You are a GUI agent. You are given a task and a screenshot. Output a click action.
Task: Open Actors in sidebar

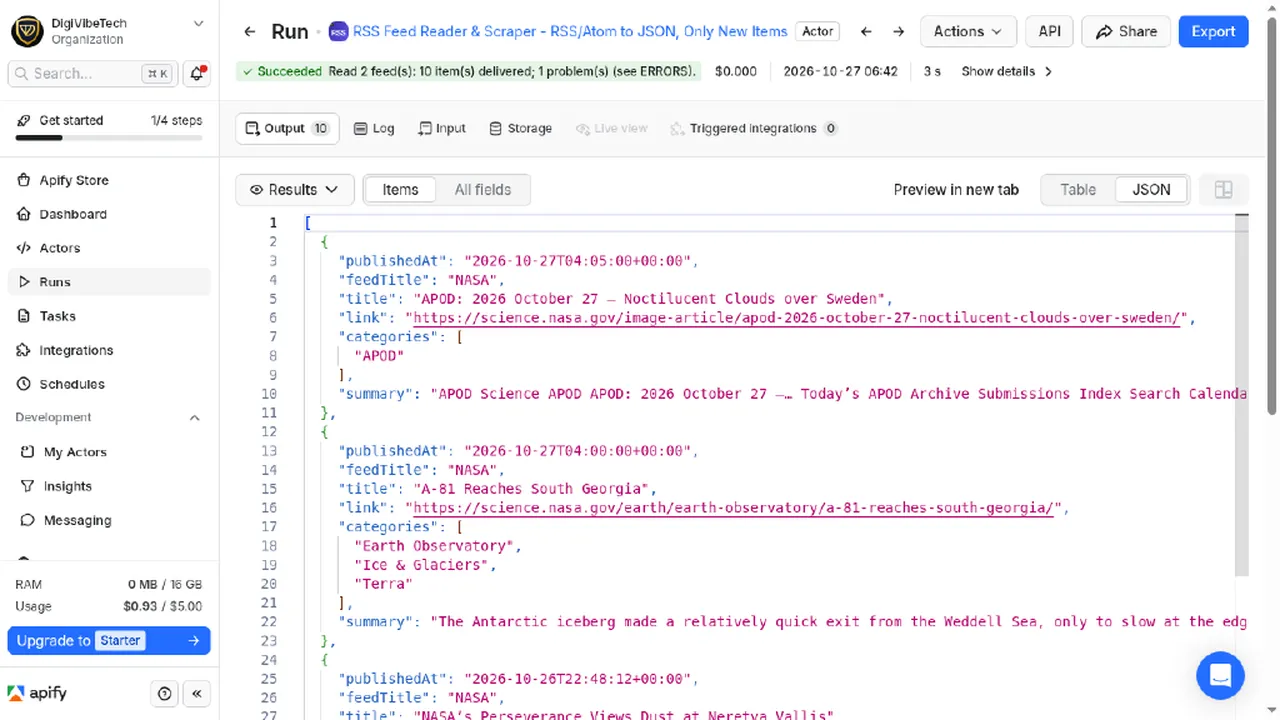tap(110, 248)
